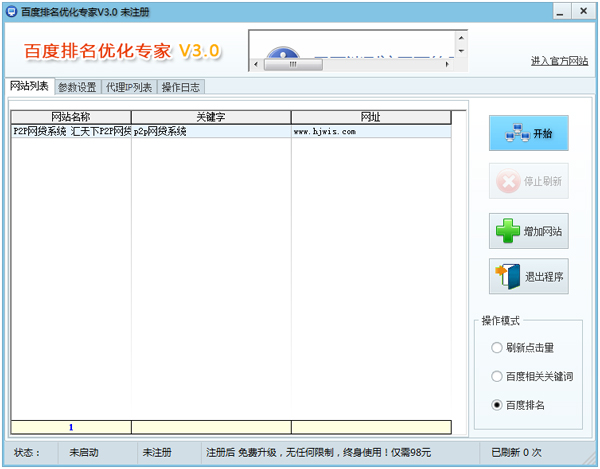
Task: Click the 网站名称 column header
Action: [x=71, y=117]
